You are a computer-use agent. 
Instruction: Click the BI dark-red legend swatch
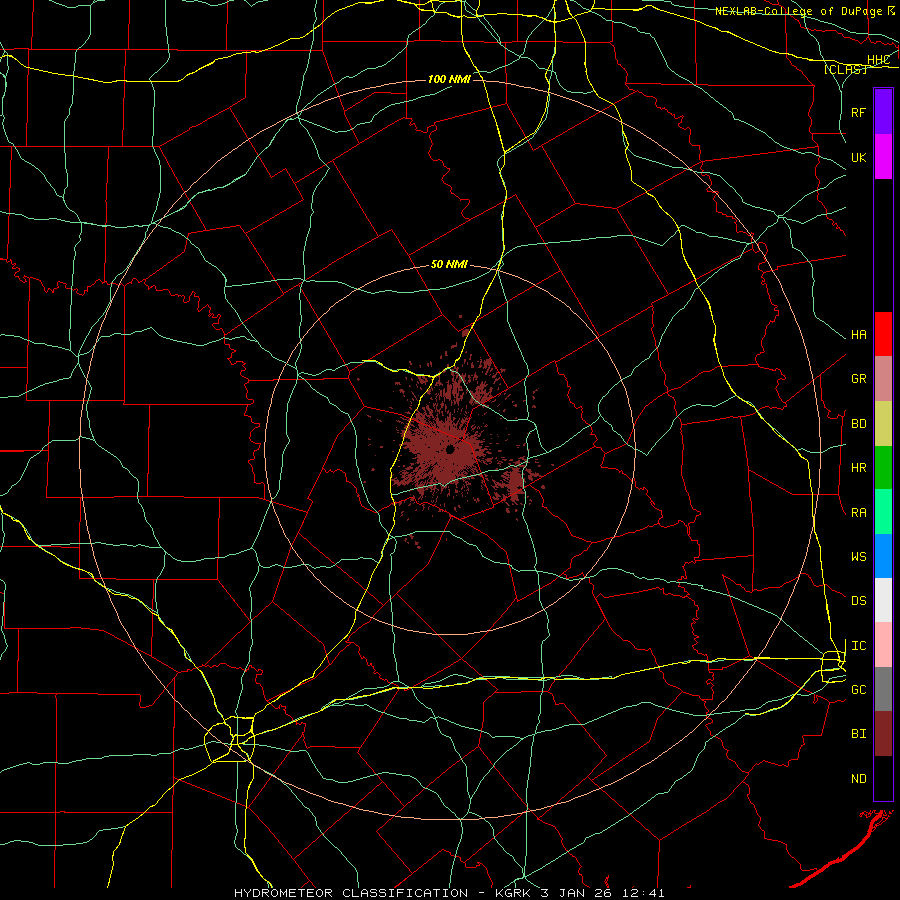[883, 734]
